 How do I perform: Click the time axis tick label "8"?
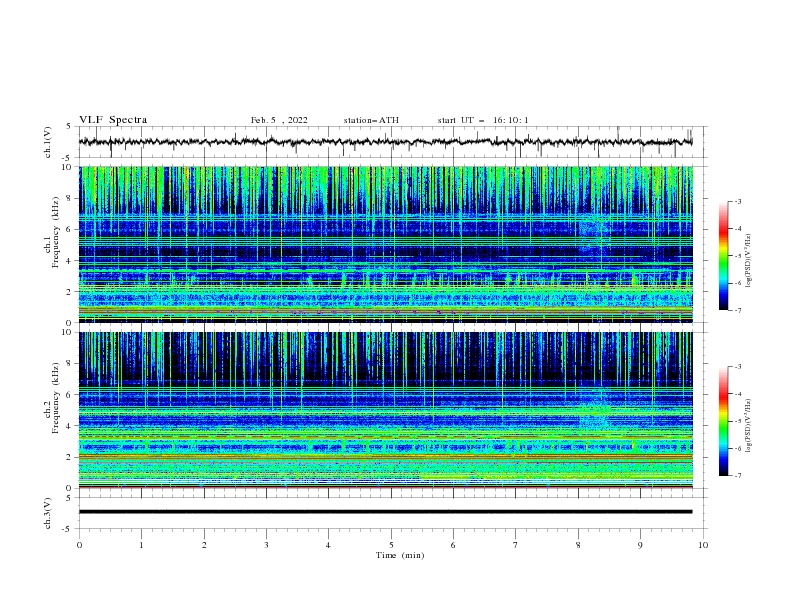pos(578,545)
